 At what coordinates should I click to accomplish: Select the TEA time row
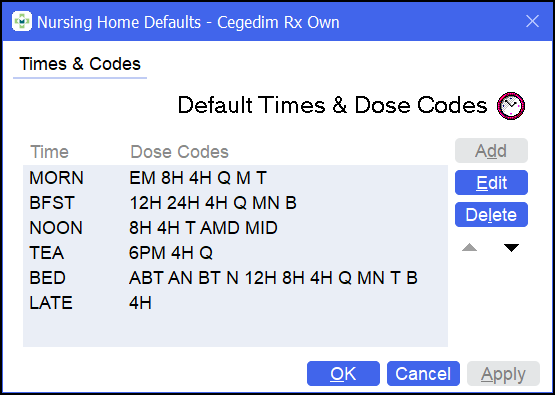pos(235,253)
